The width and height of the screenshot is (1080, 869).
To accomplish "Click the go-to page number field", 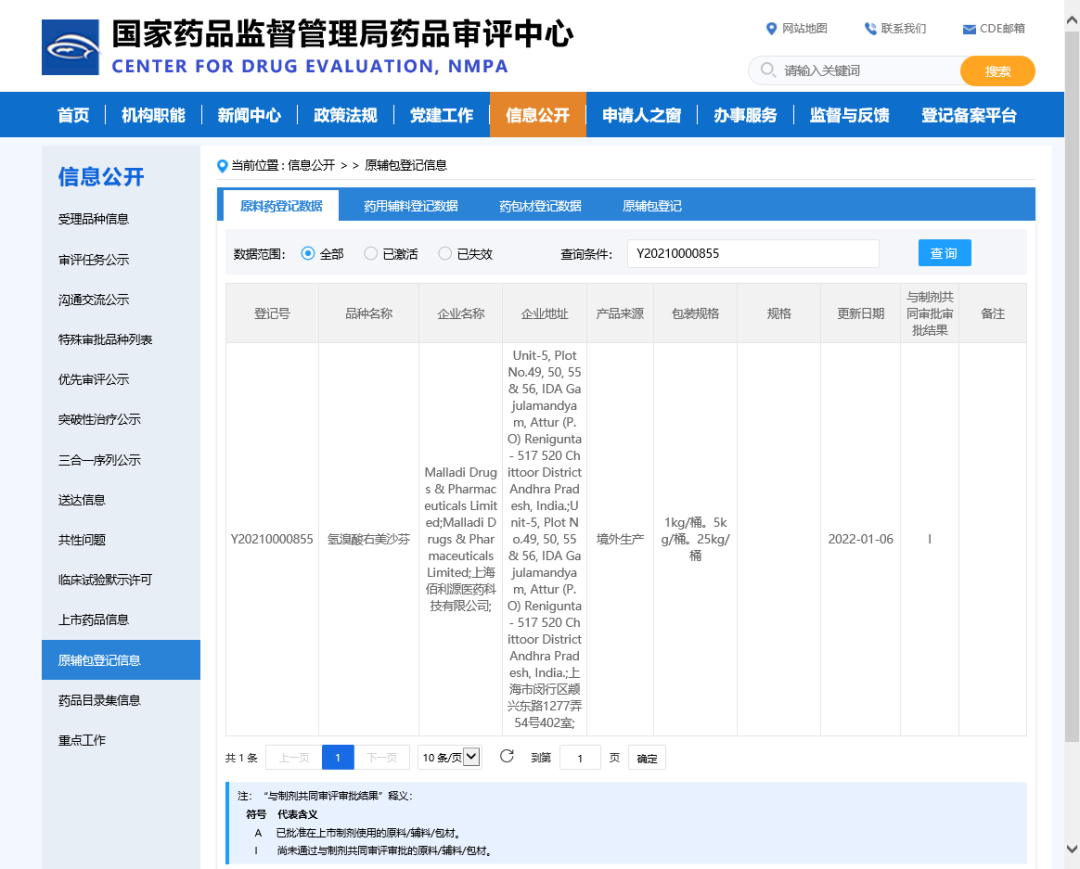I will pyautogui.click(x=580, y=758).
